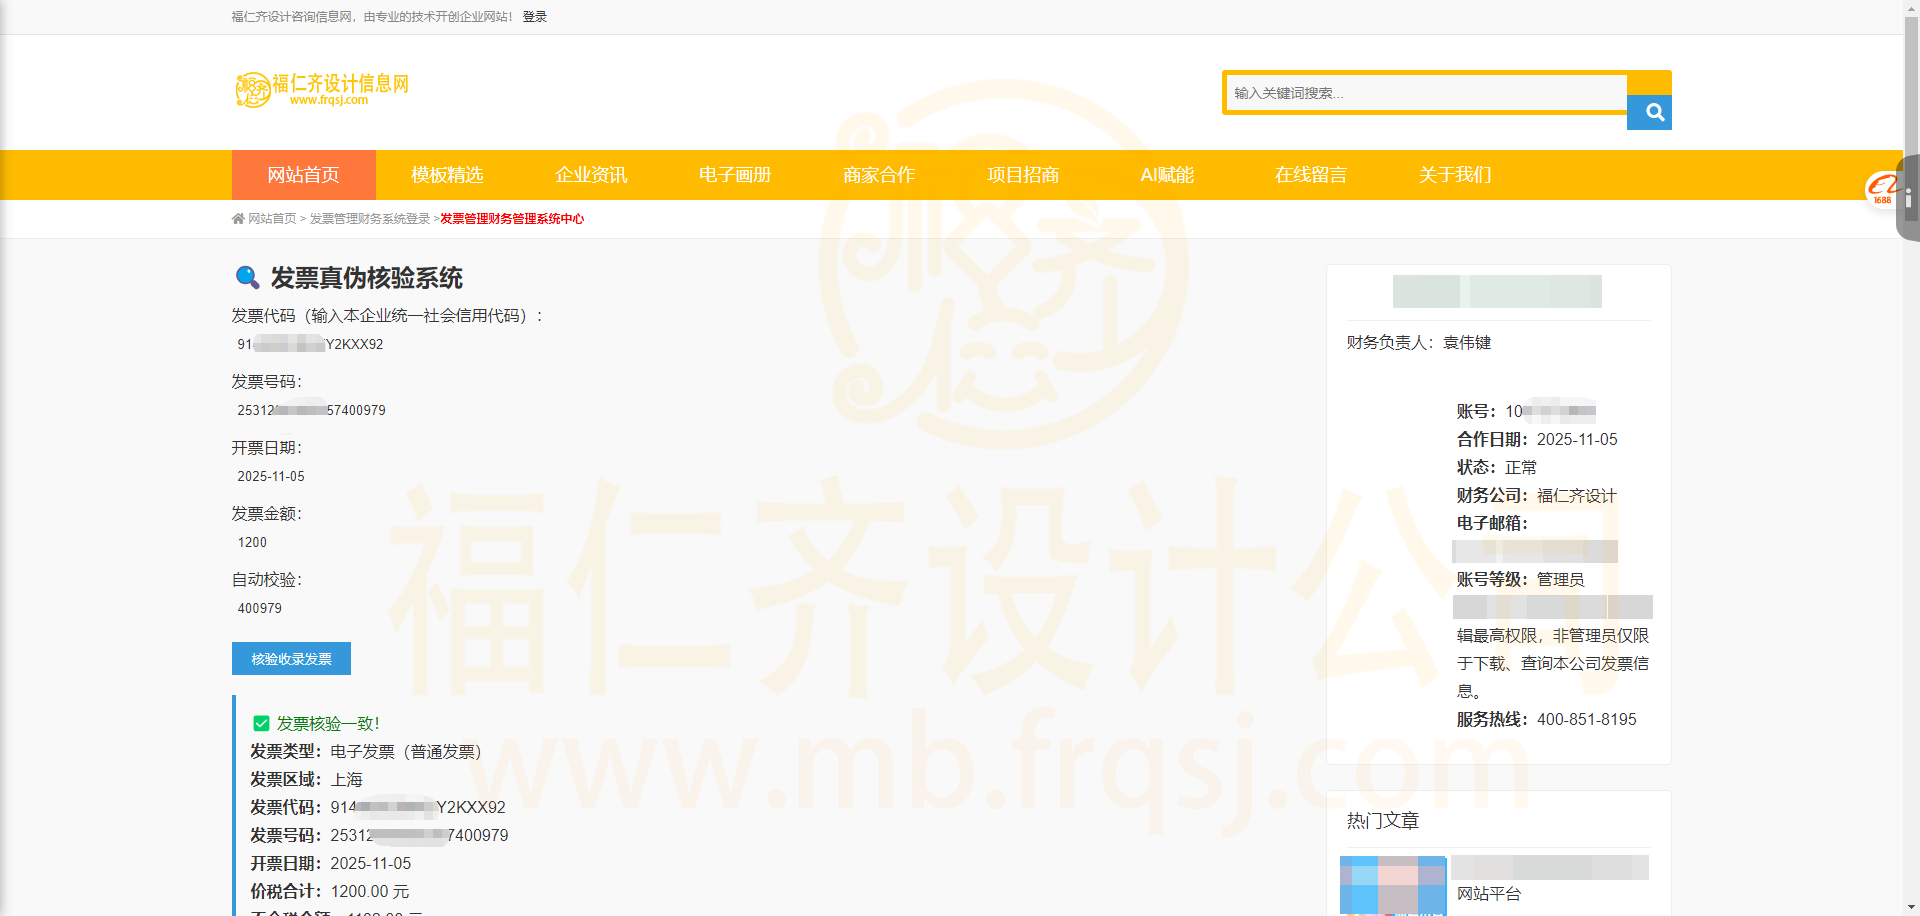Viewport: 1920px width, 916px height.
Task: Select 企业资讯 in the navigation bar
Action: pyautogui.click(x=591, y=174)
